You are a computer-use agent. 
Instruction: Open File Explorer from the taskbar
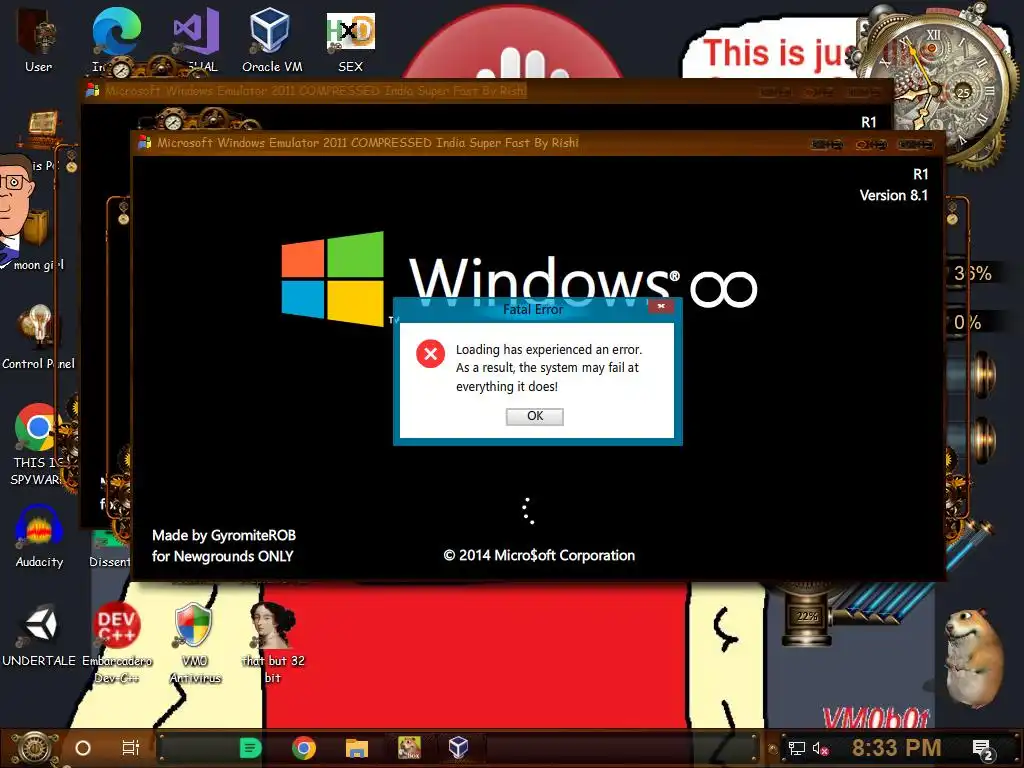point(357,748)
